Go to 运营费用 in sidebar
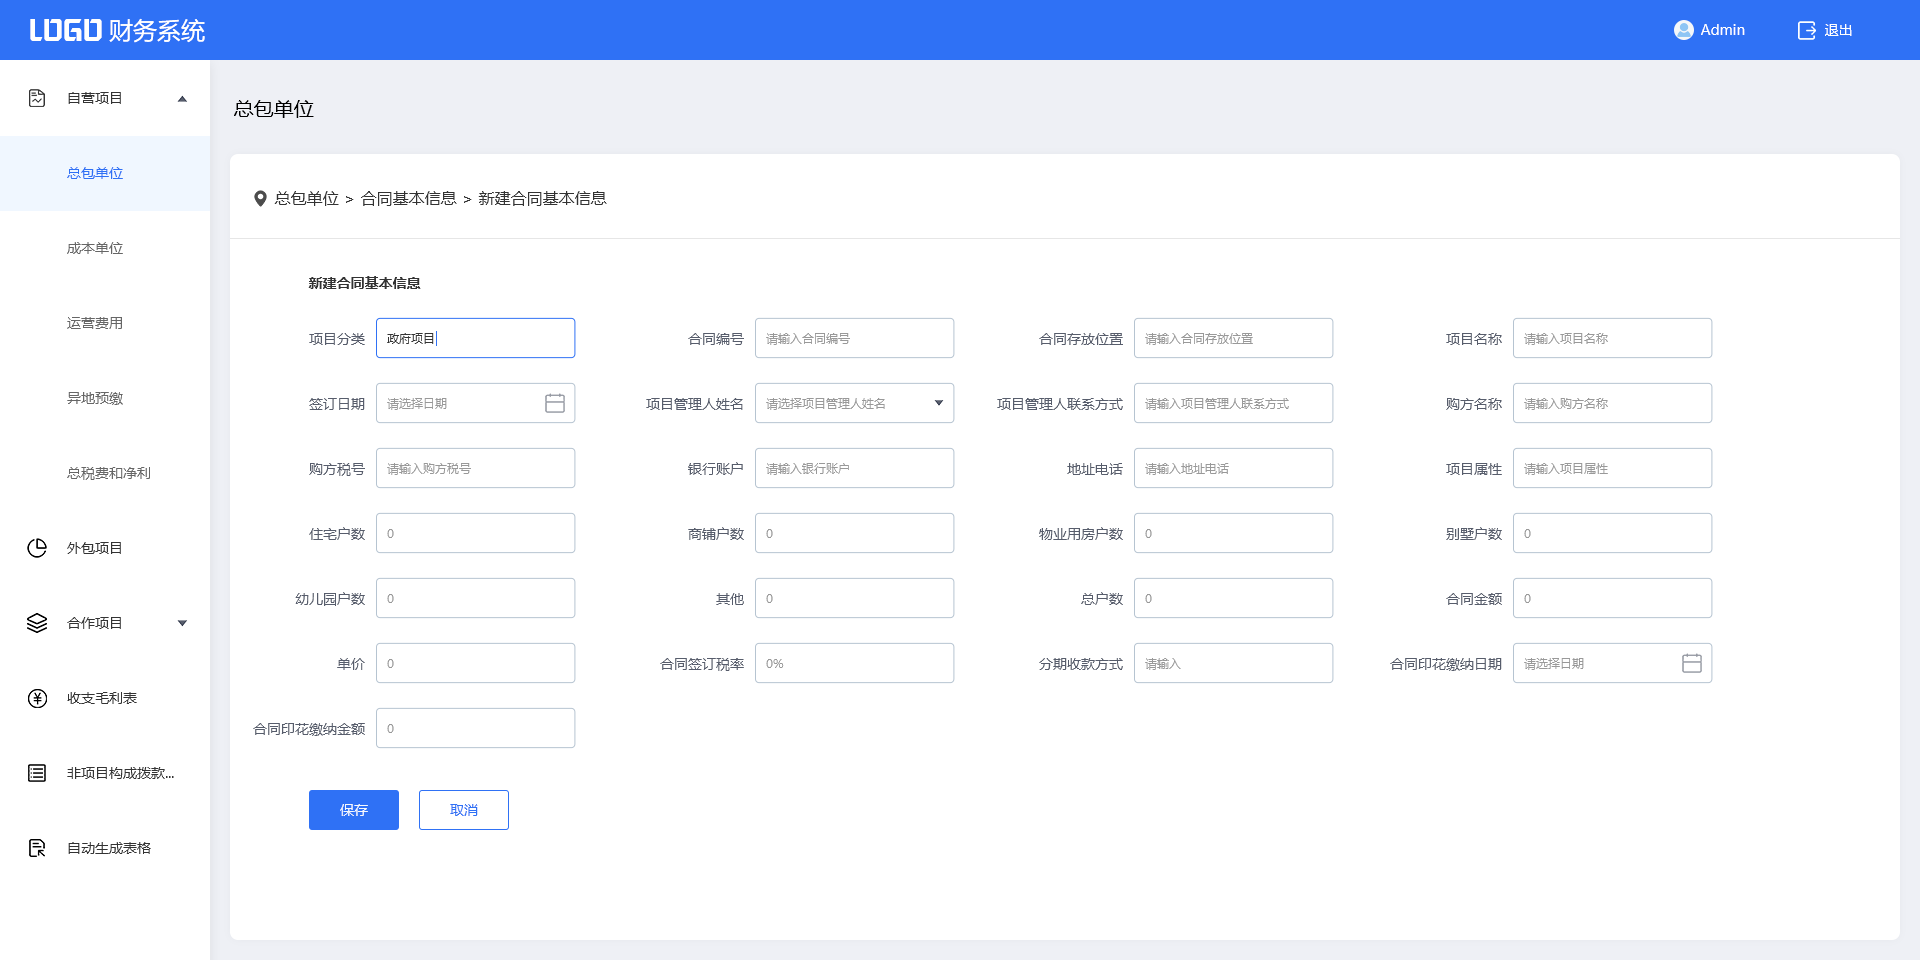This screenshot has height=960, width=1920. pos(95,323)
